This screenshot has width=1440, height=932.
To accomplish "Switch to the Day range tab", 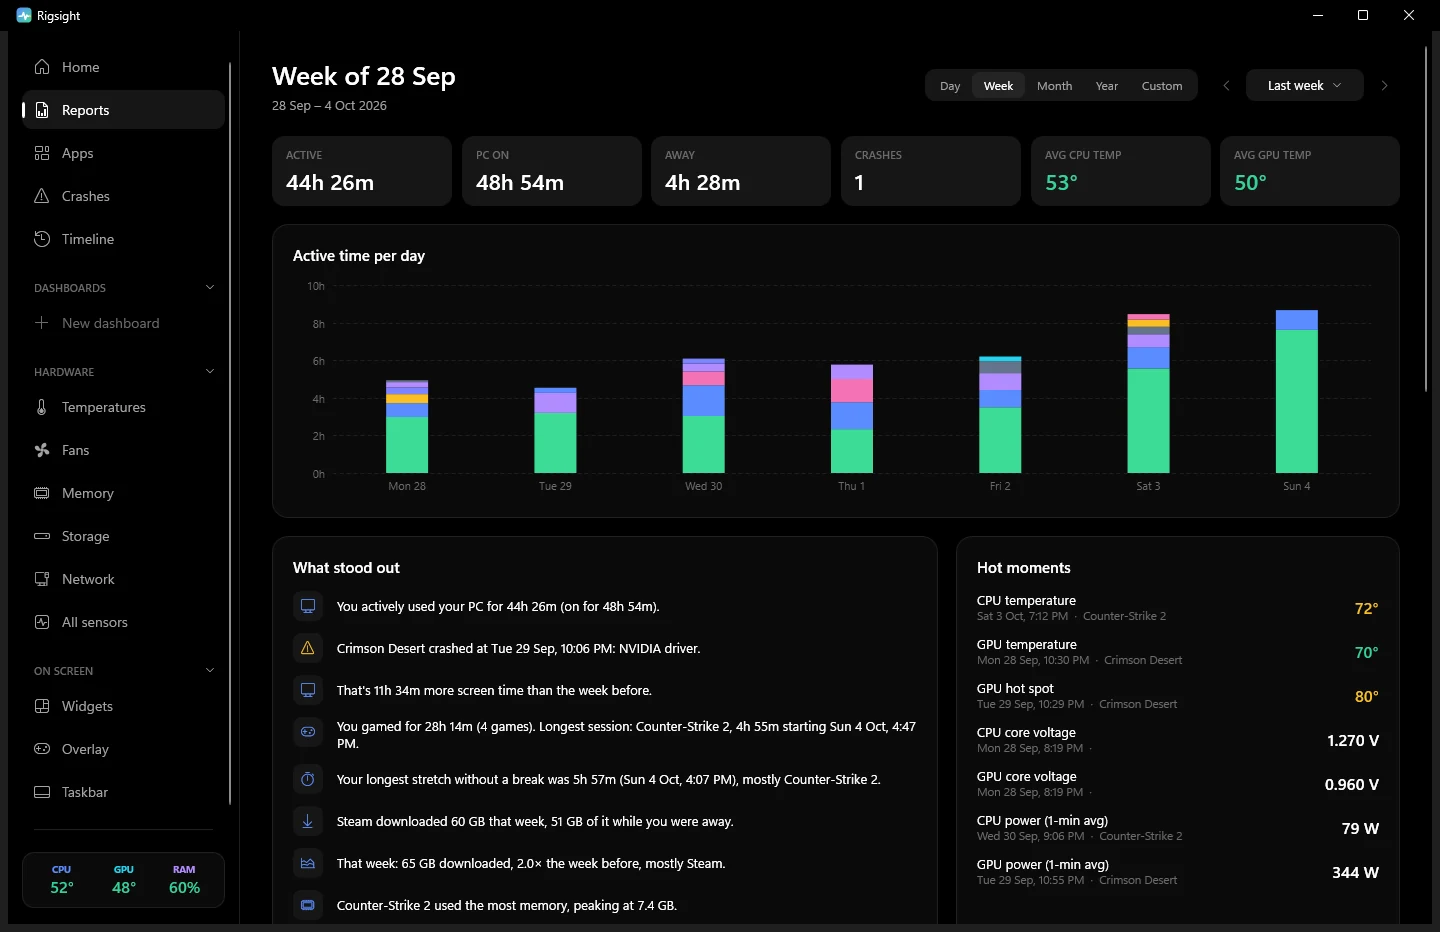I will 950,86.
